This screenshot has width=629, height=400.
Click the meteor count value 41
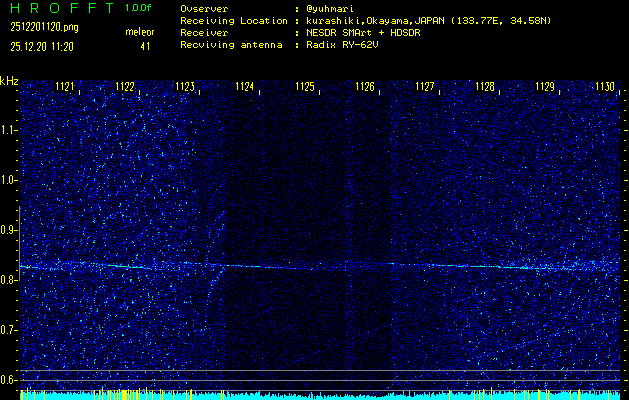[145, 46]
